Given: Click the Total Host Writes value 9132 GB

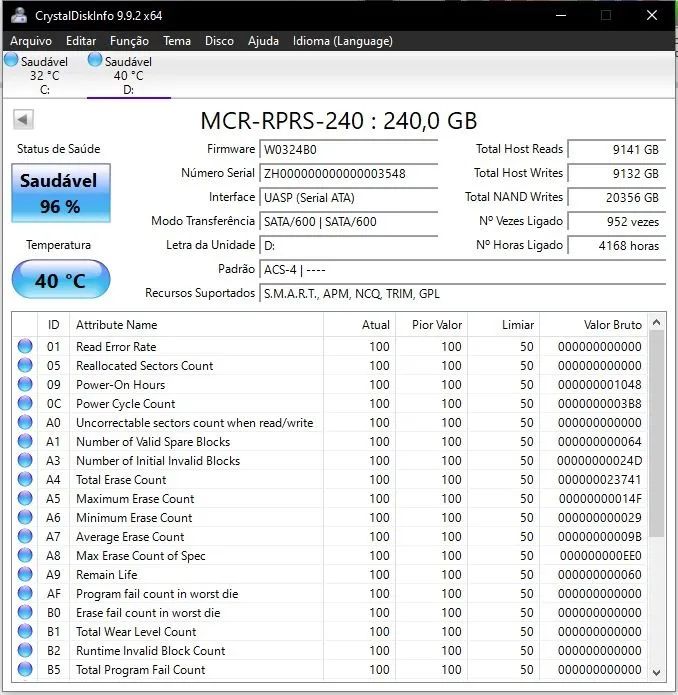Looking at the screenshot, I should click(617, 173).
